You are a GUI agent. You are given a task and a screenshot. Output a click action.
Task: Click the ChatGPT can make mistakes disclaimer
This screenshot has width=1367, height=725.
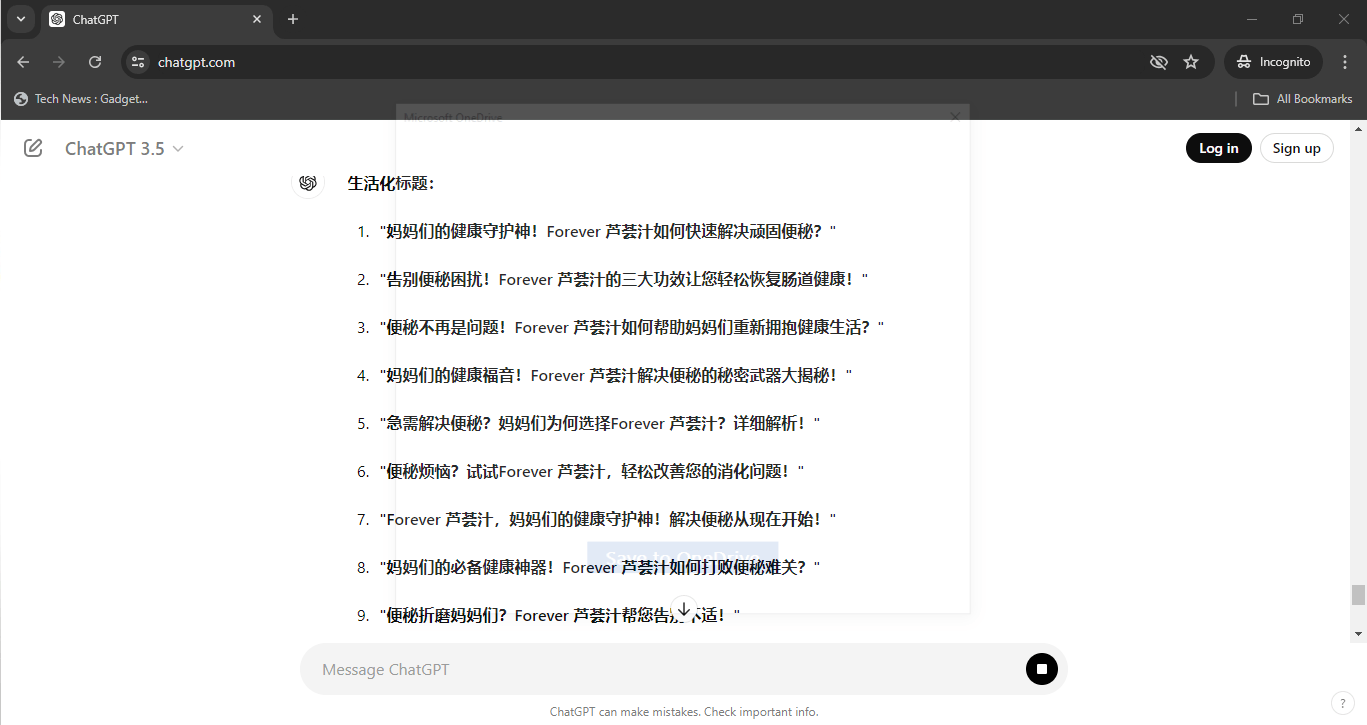[684, 712]
